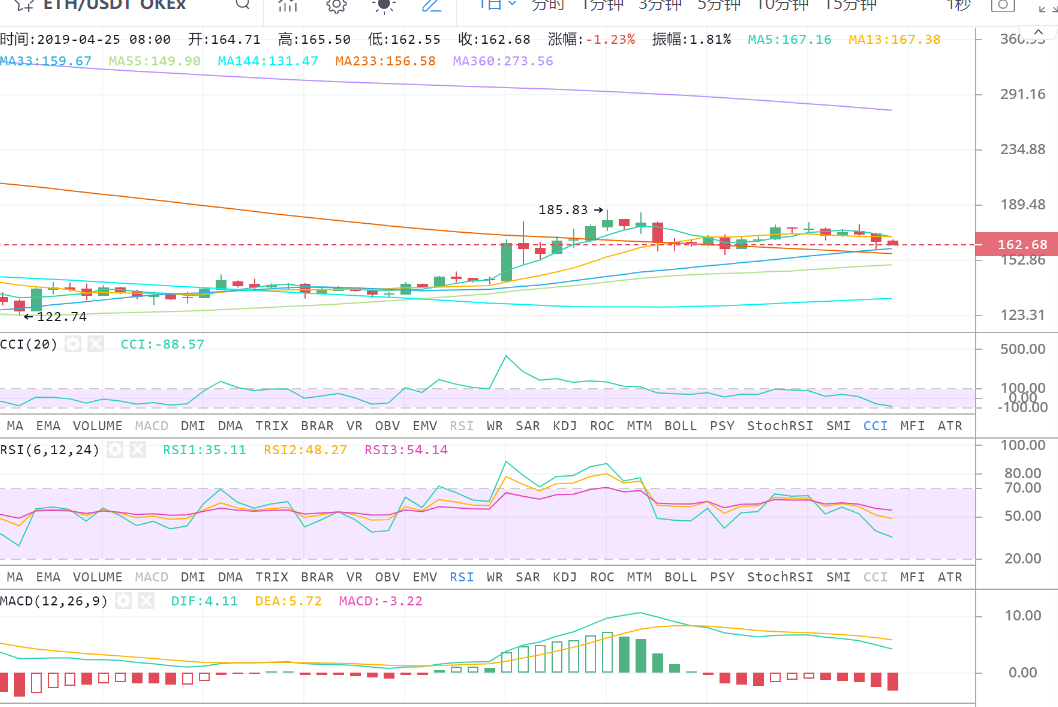The height and width of the screenshot is (707, 1058).
Task: Select StochRSI in the row below the CCI panel
Action: click(x=780, y=426)
